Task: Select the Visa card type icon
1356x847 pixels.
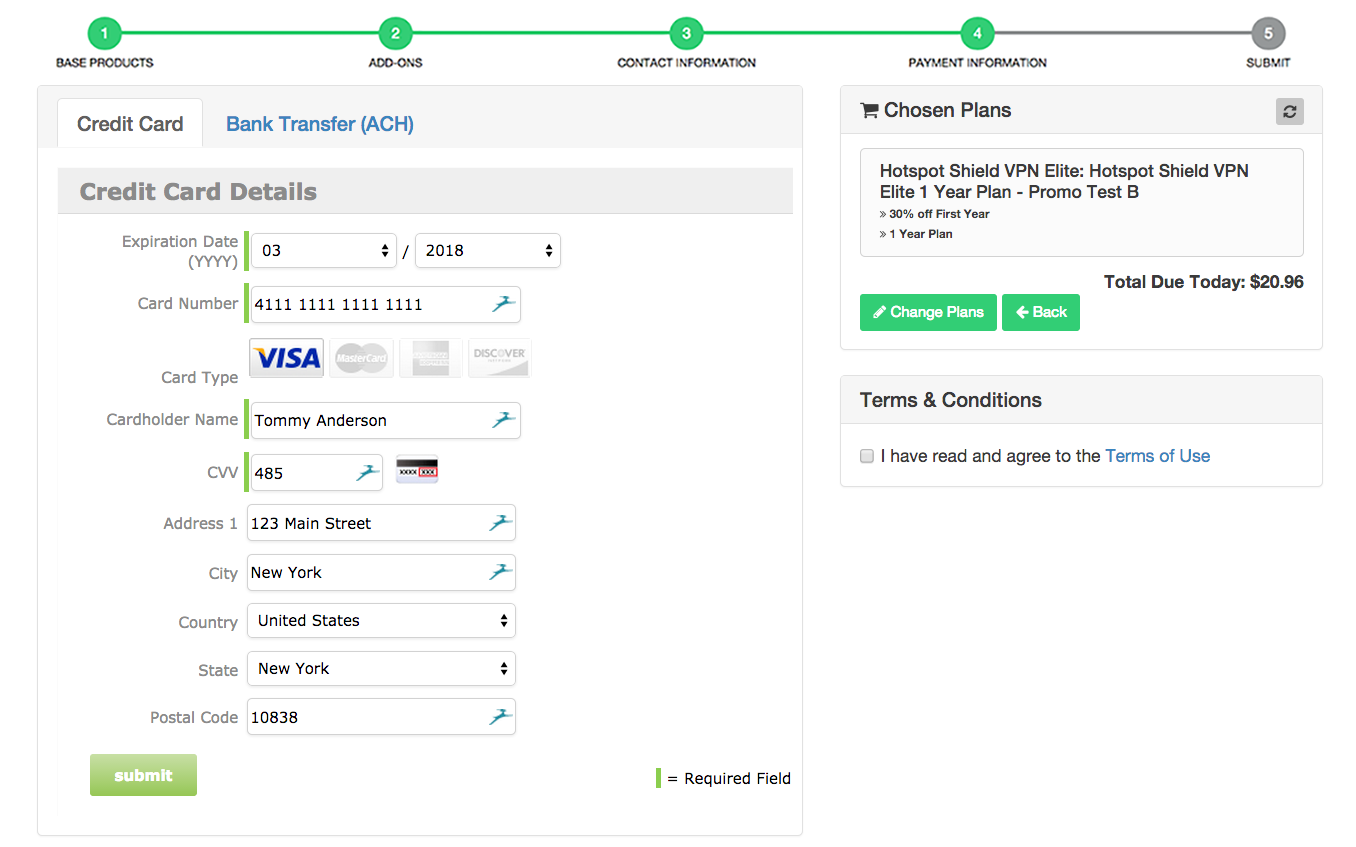Action: click(286, 358)
